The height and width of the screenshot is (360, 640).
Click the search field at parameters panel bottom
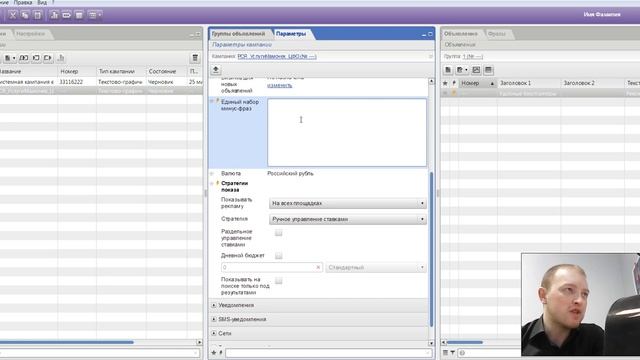329,353
